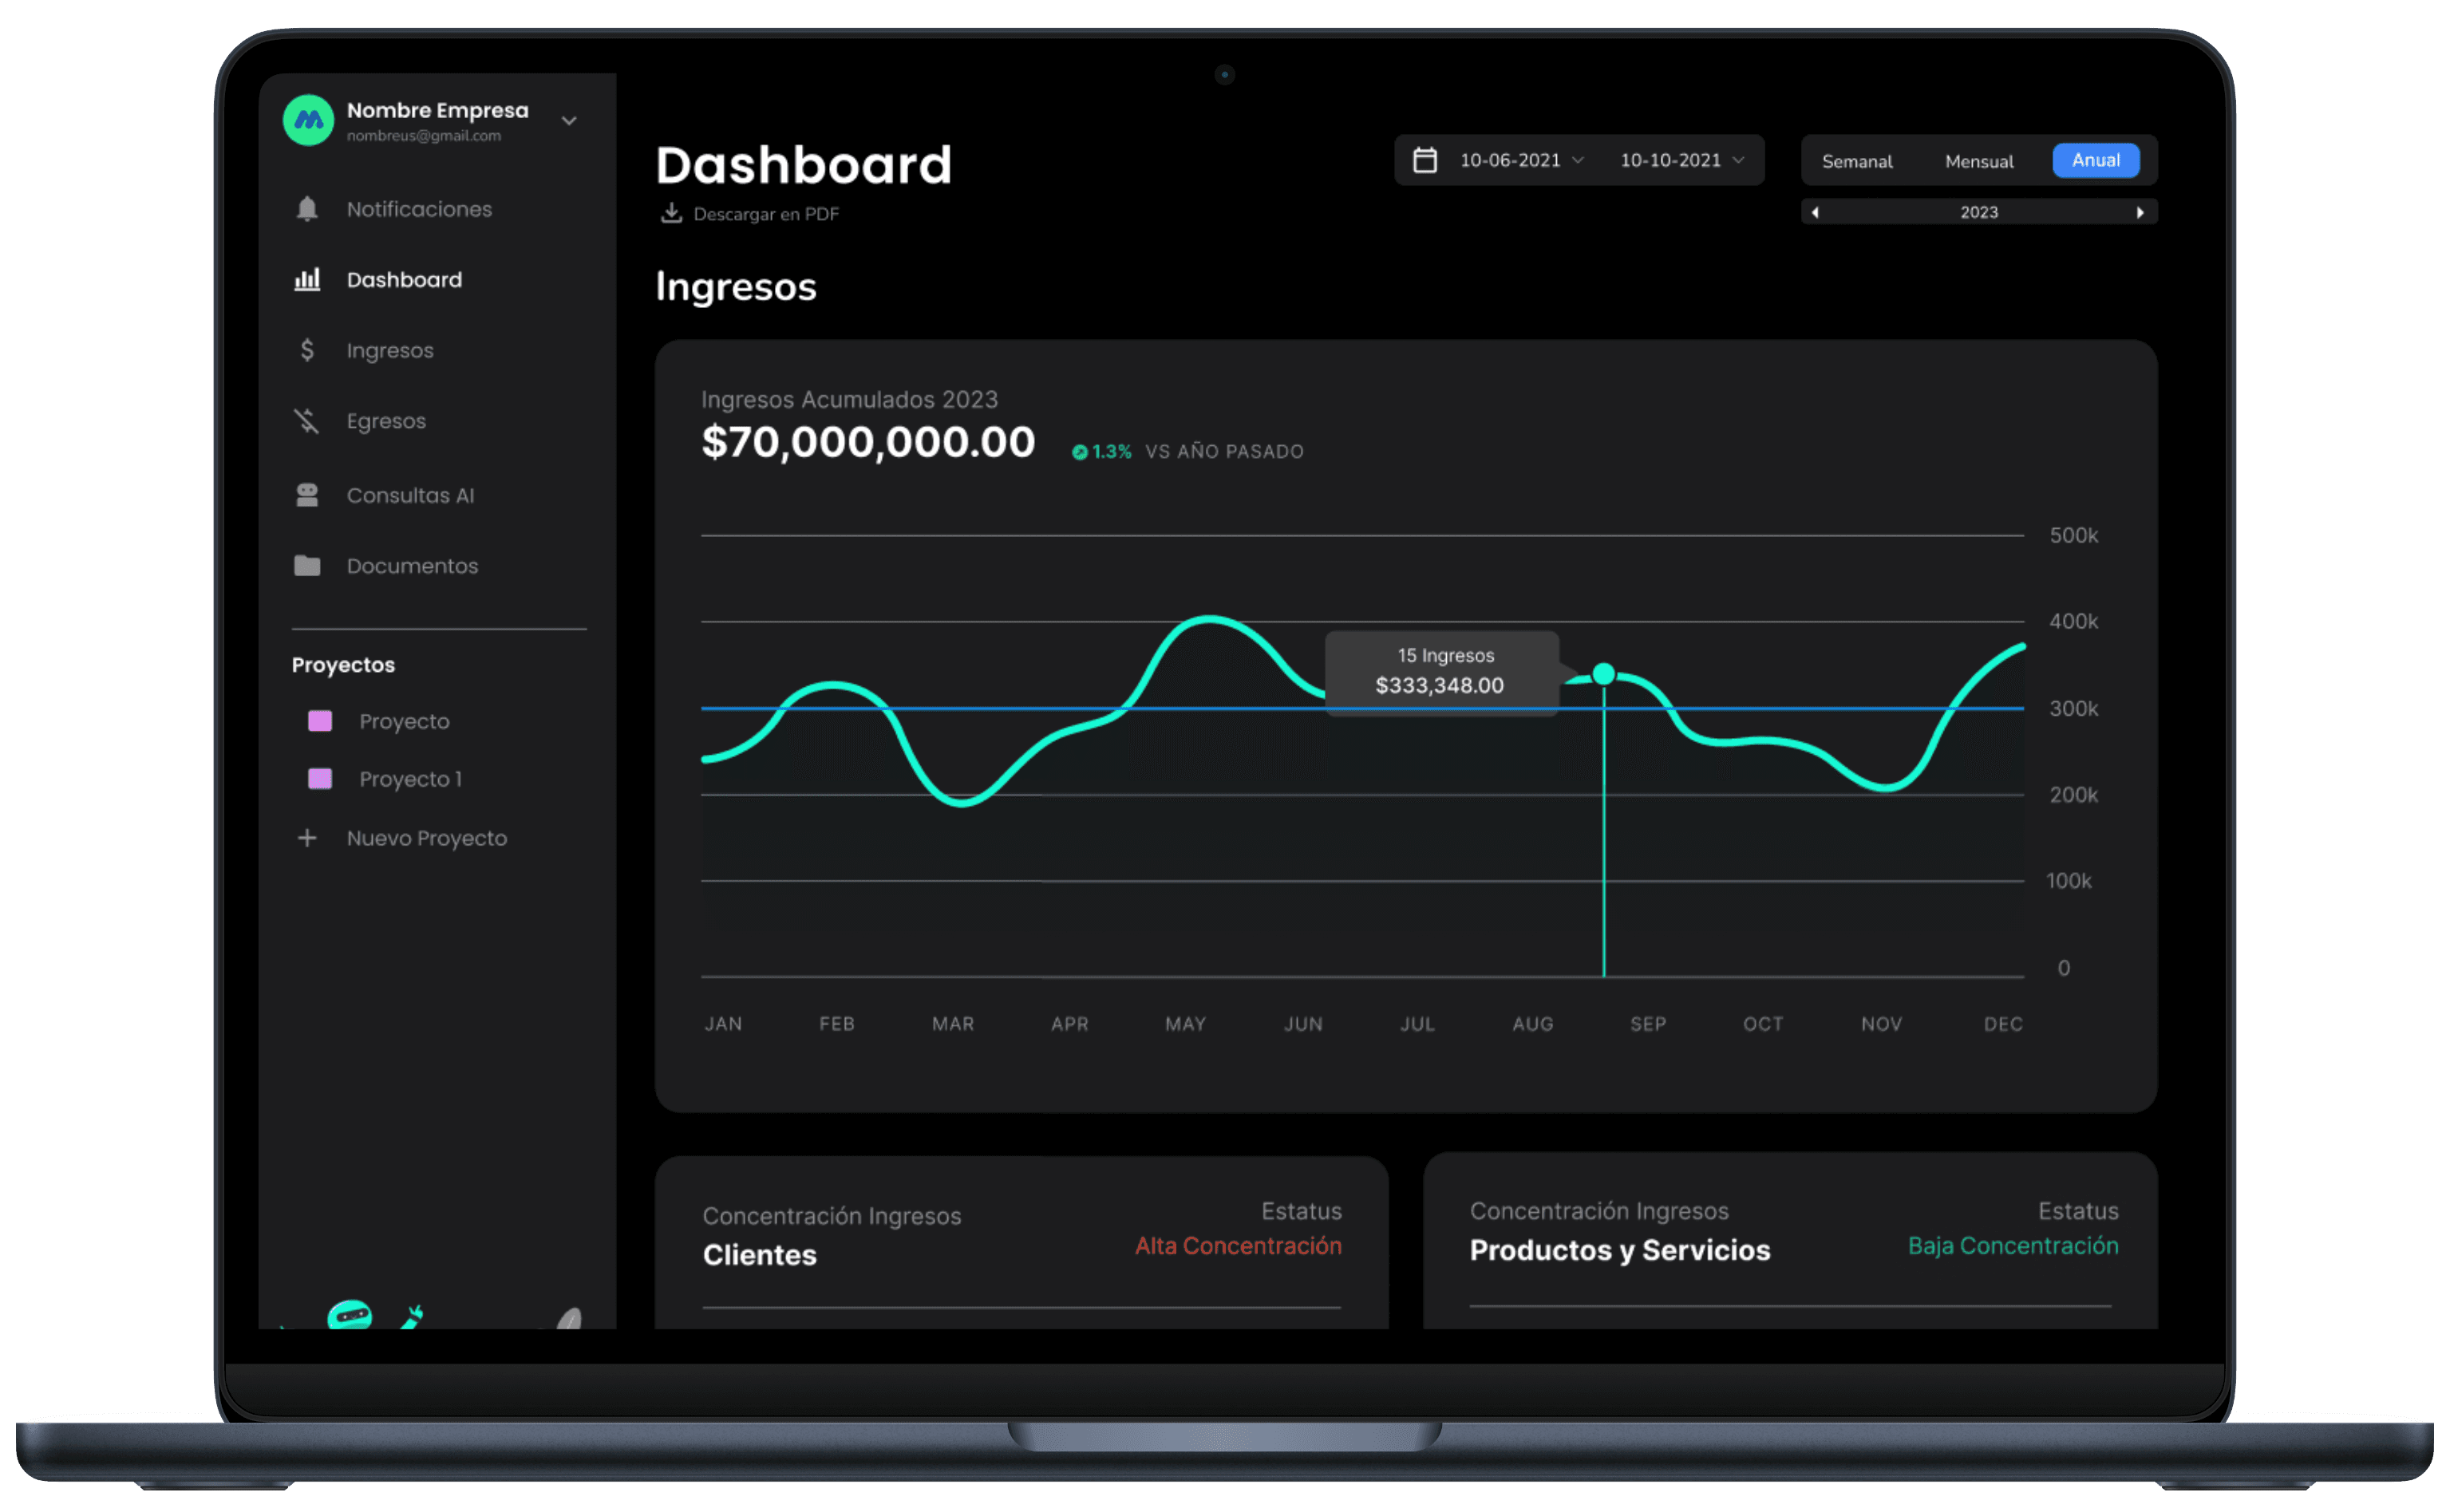Click the download icon for PDF
The height and width of the screenshot is (1512, 2446).
[x=671, y=213]
